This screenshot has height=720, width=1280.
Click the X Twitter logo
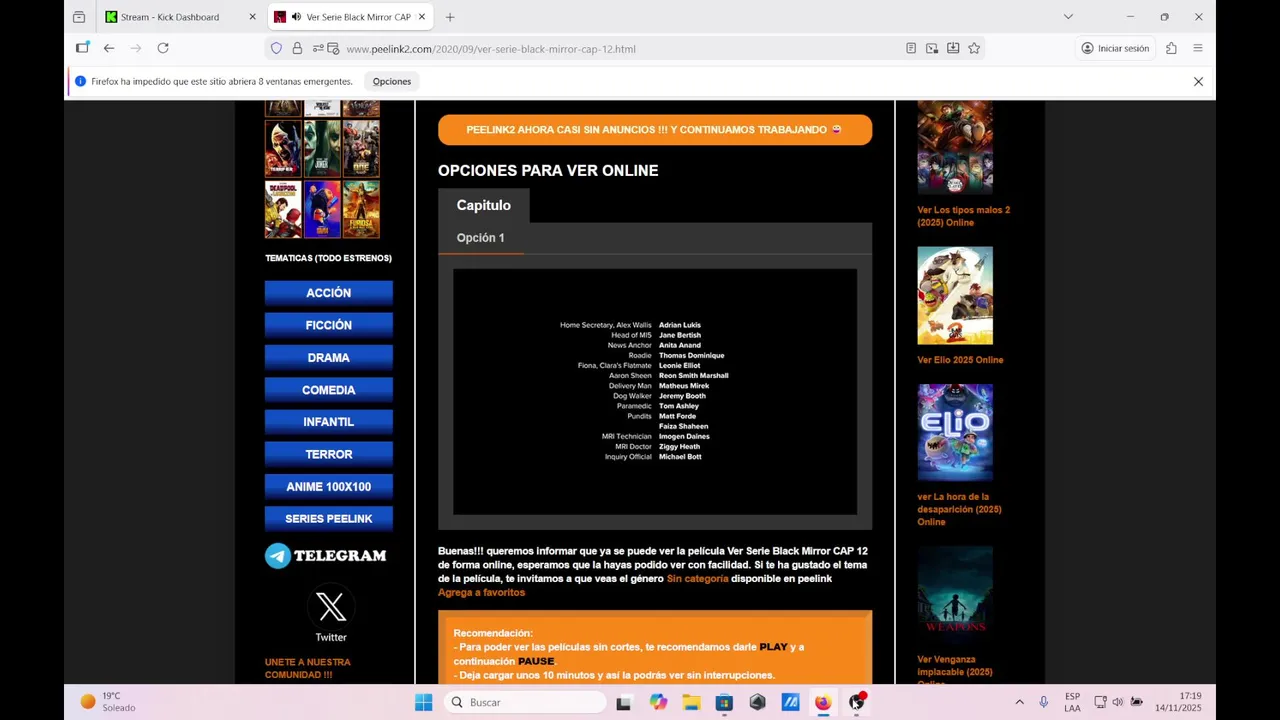coord(331,606)
